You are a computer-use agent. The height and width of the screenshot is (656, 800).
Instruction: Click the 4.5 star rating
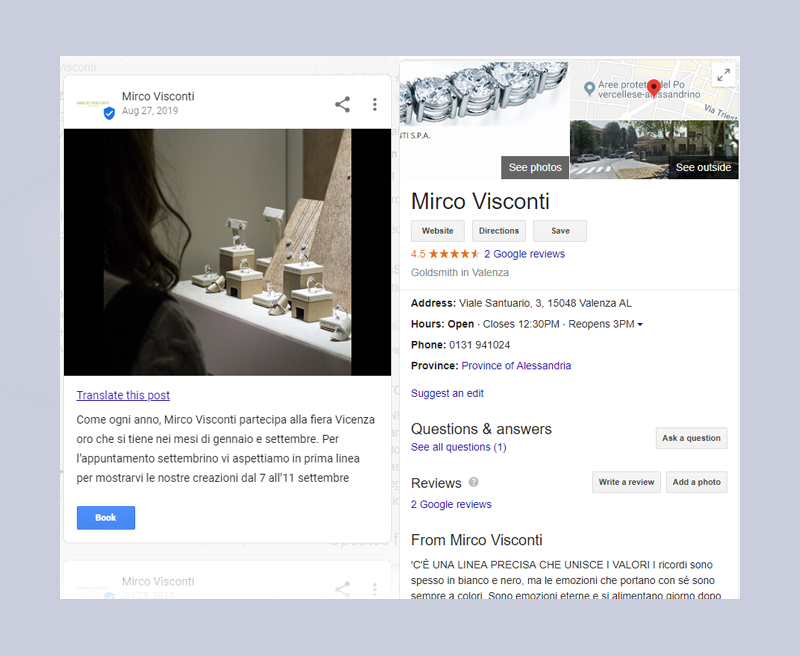[x=445, y=254]
